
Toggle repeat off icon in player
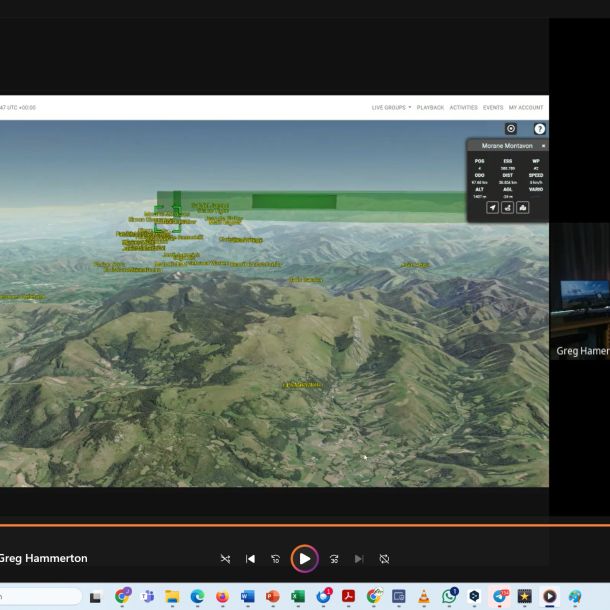(384, 559)
